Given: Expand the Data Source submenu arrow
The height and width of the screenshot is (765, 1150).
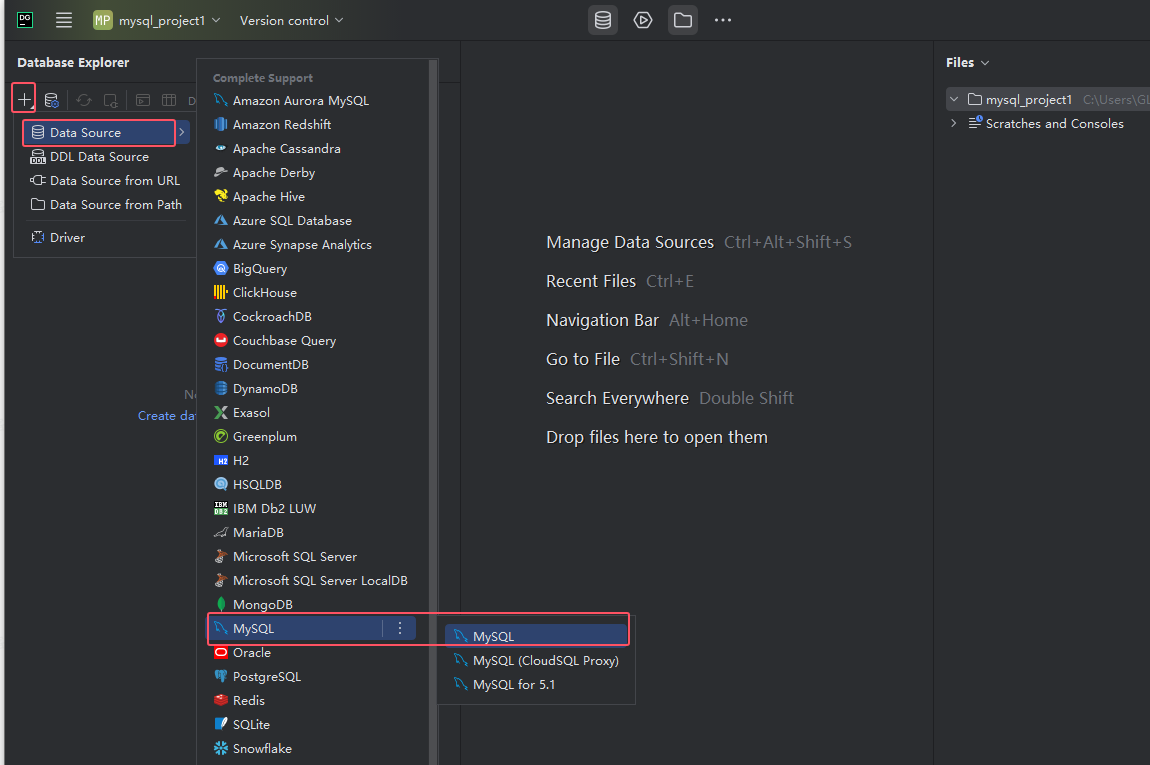Looking at the screenshot, I should 182,133.
